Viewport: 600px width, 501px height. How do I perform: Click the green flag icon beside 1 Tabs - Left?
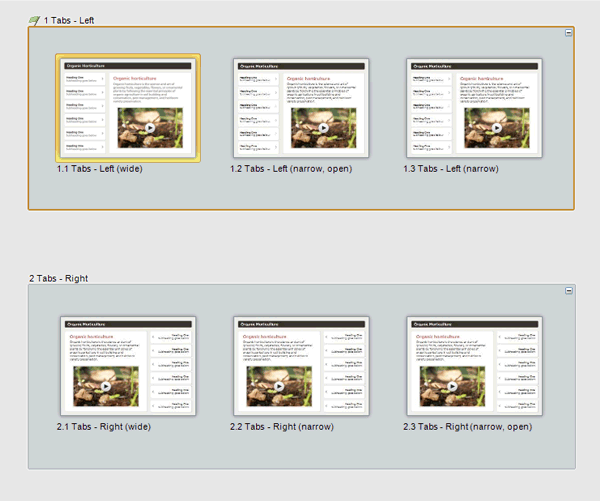click(34, 20)
